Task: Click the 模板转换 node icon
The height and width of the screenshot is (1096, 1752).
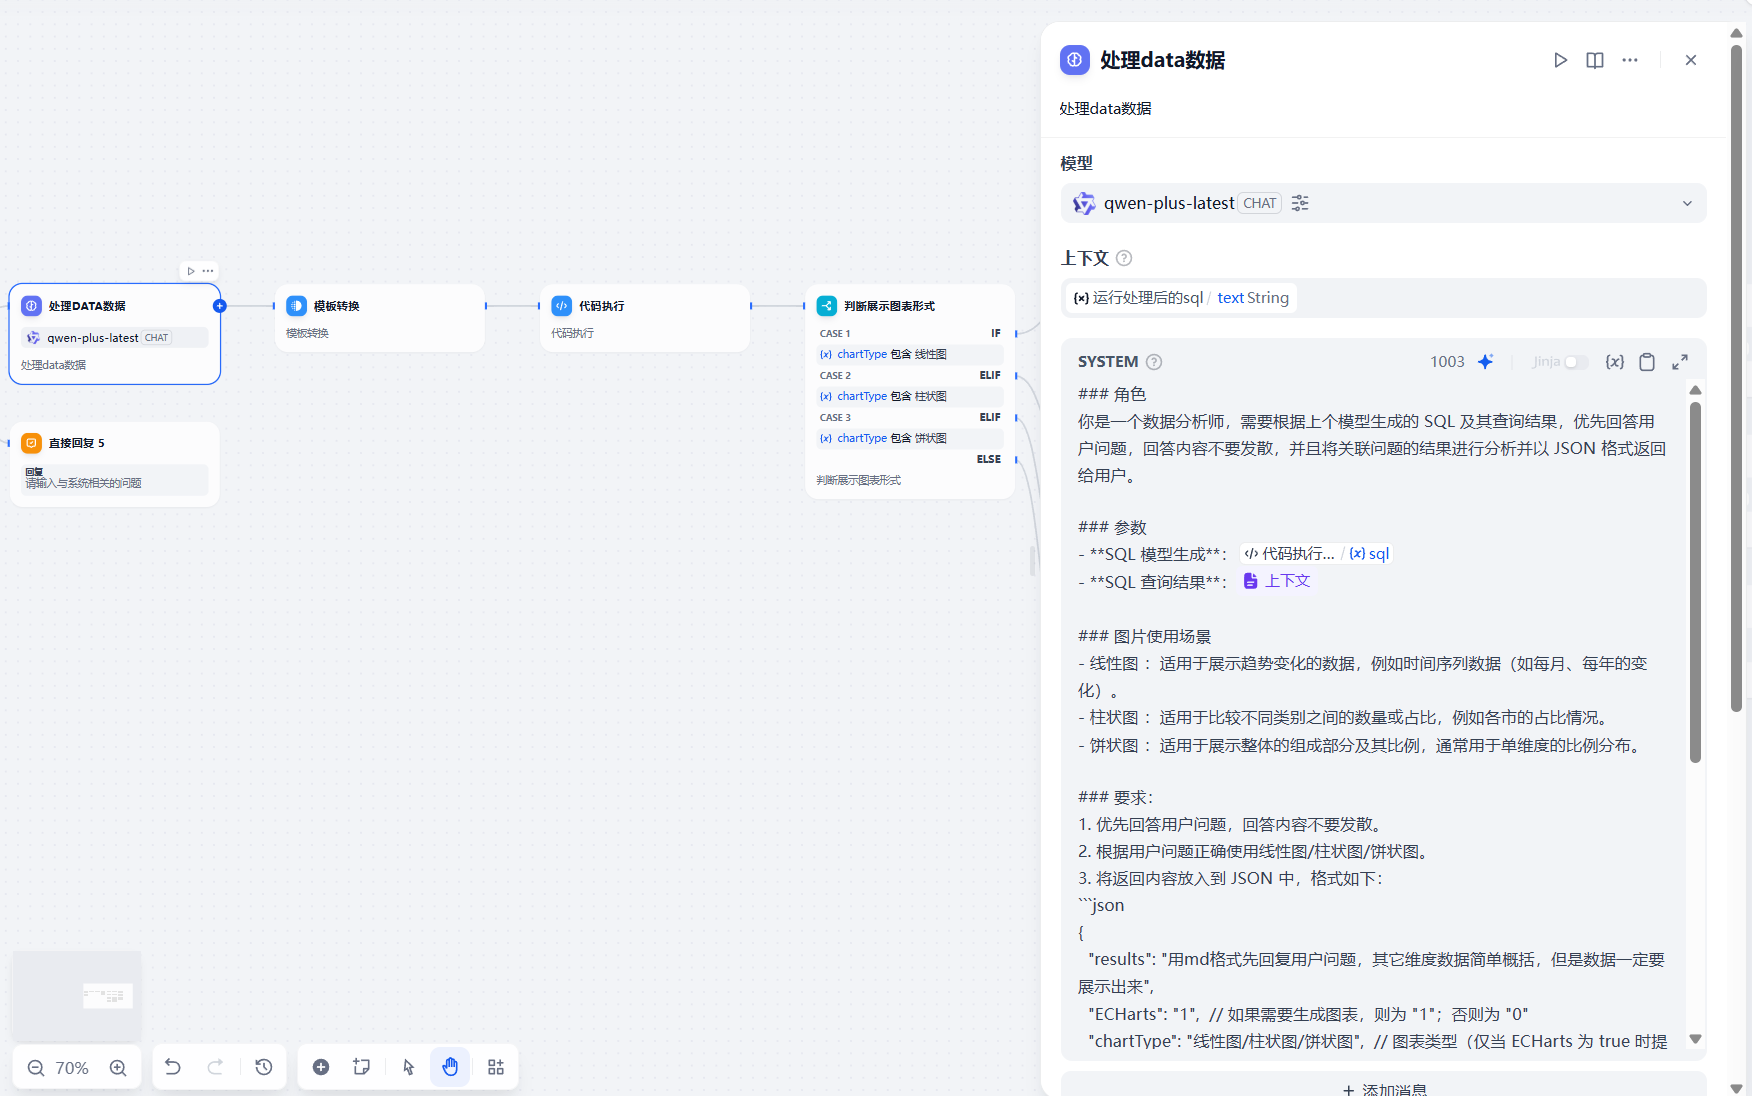Action: click(x=297, y=306)
